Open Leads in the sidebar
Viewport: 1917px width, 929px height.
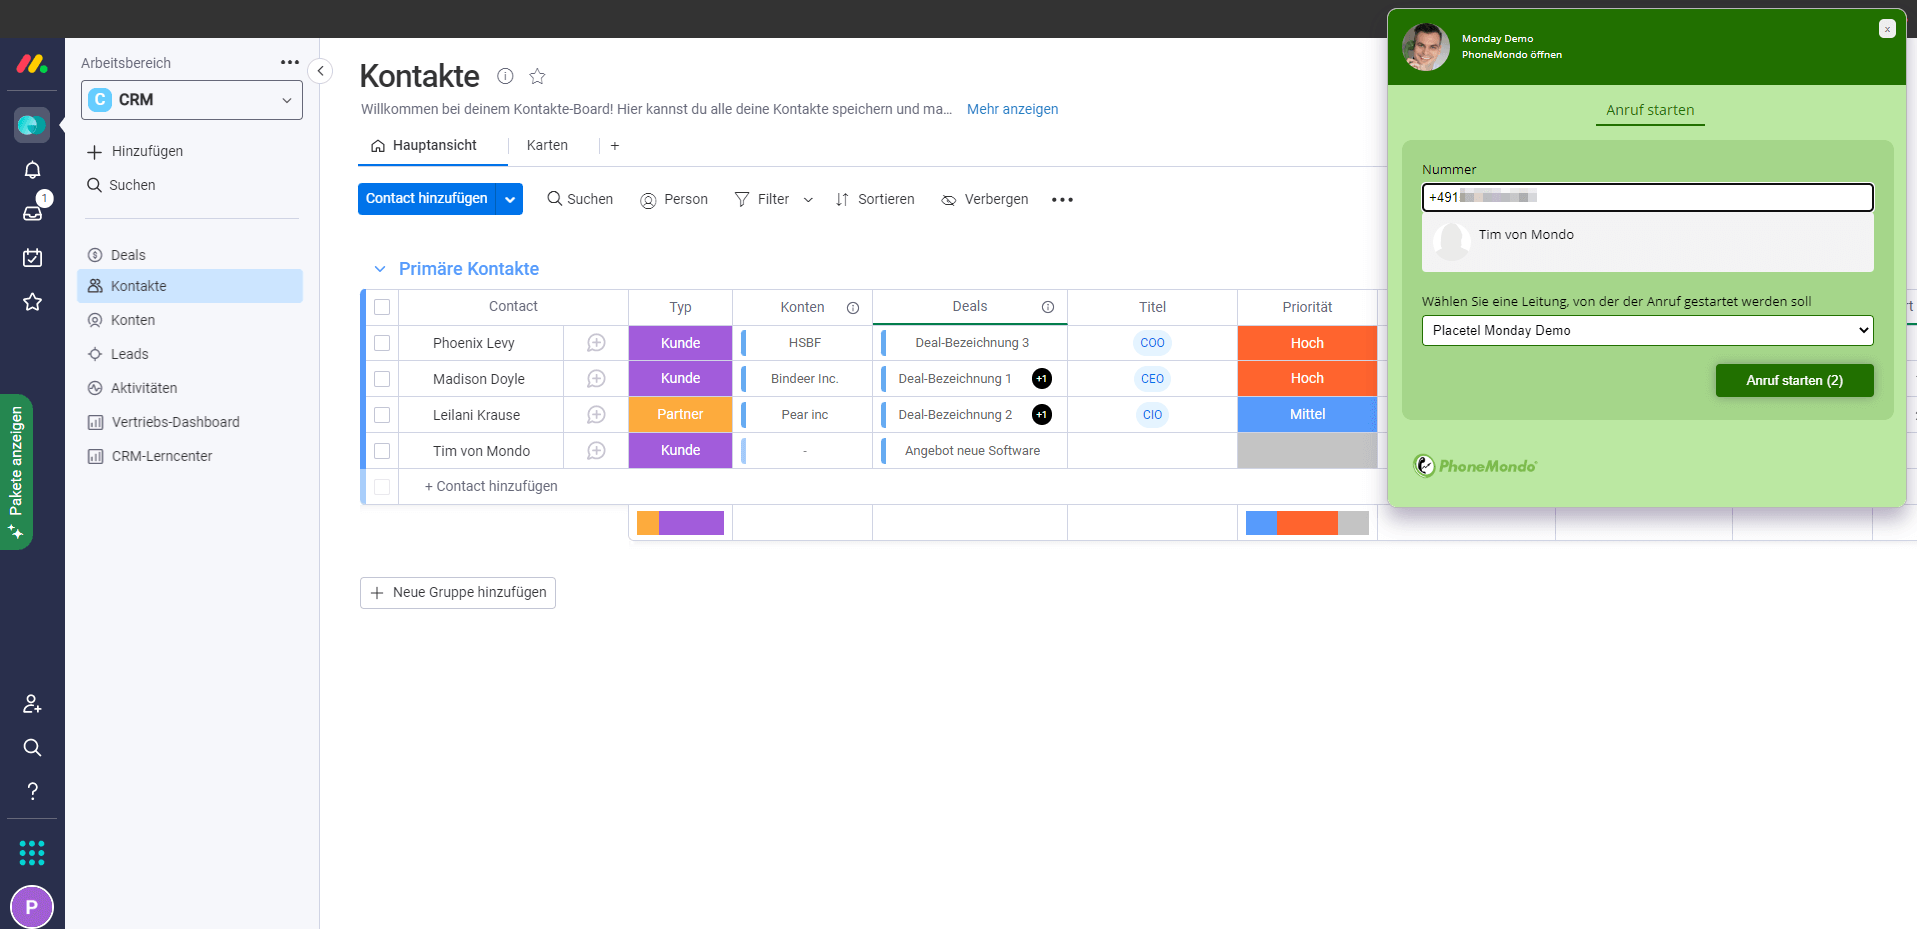129,354
